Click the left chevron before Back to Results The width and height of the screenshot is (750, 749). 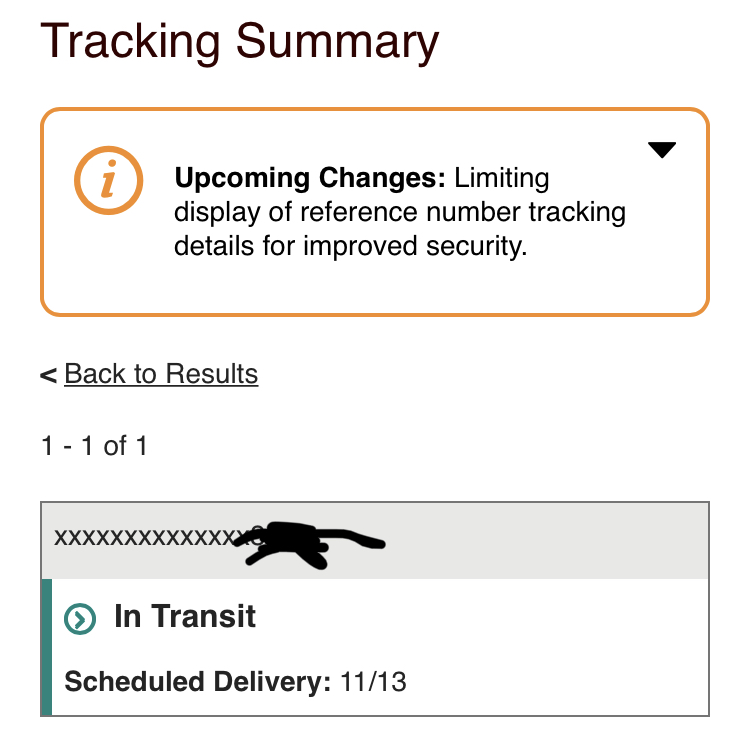[x=47, y=376]
